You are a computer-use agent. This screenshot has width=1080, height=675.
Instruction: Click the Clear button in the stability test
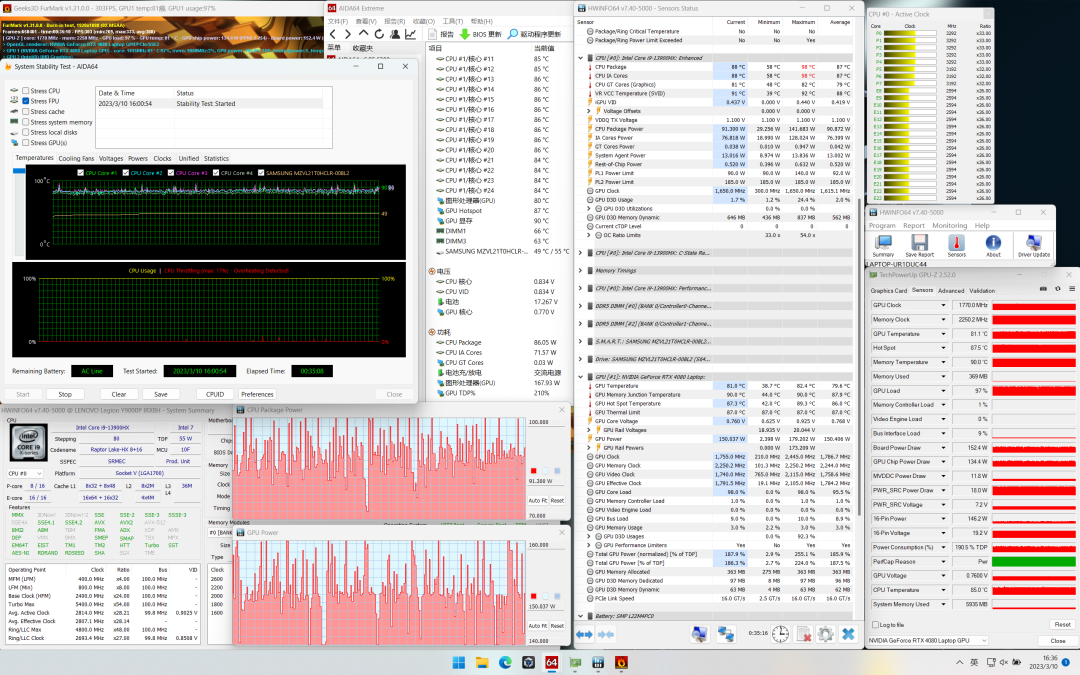(118, 395)
